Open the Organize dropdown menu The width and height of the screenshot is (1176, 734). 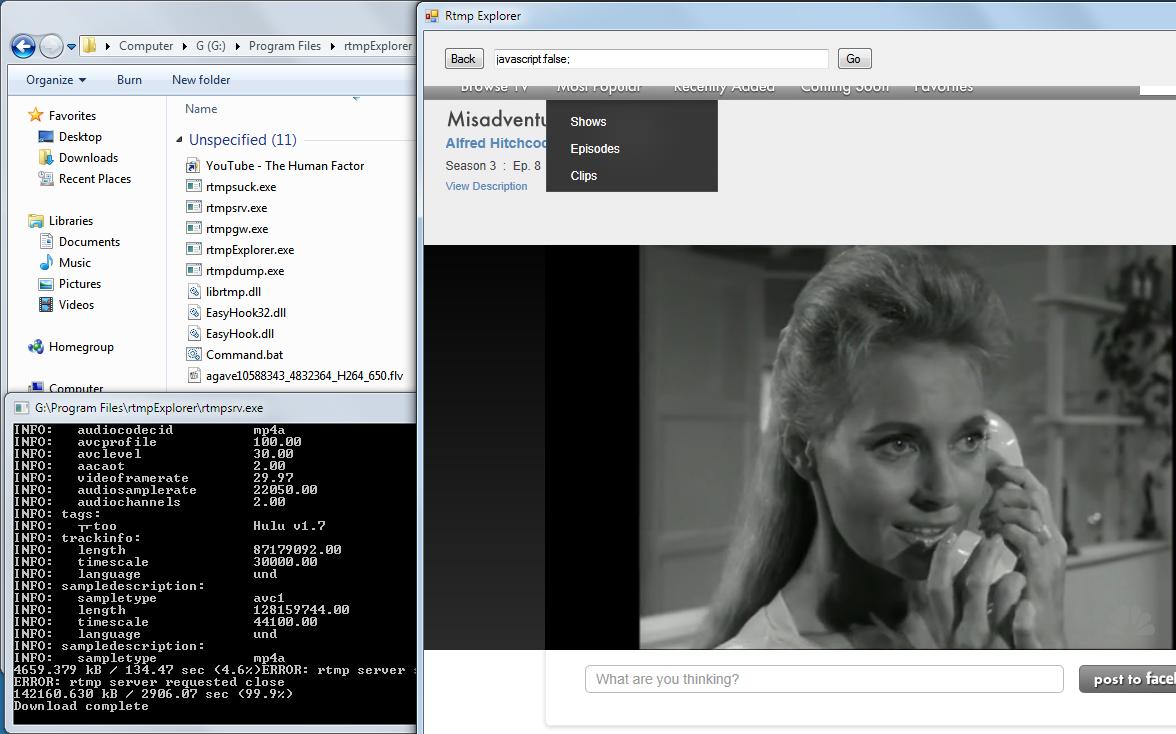pos(56,79)
